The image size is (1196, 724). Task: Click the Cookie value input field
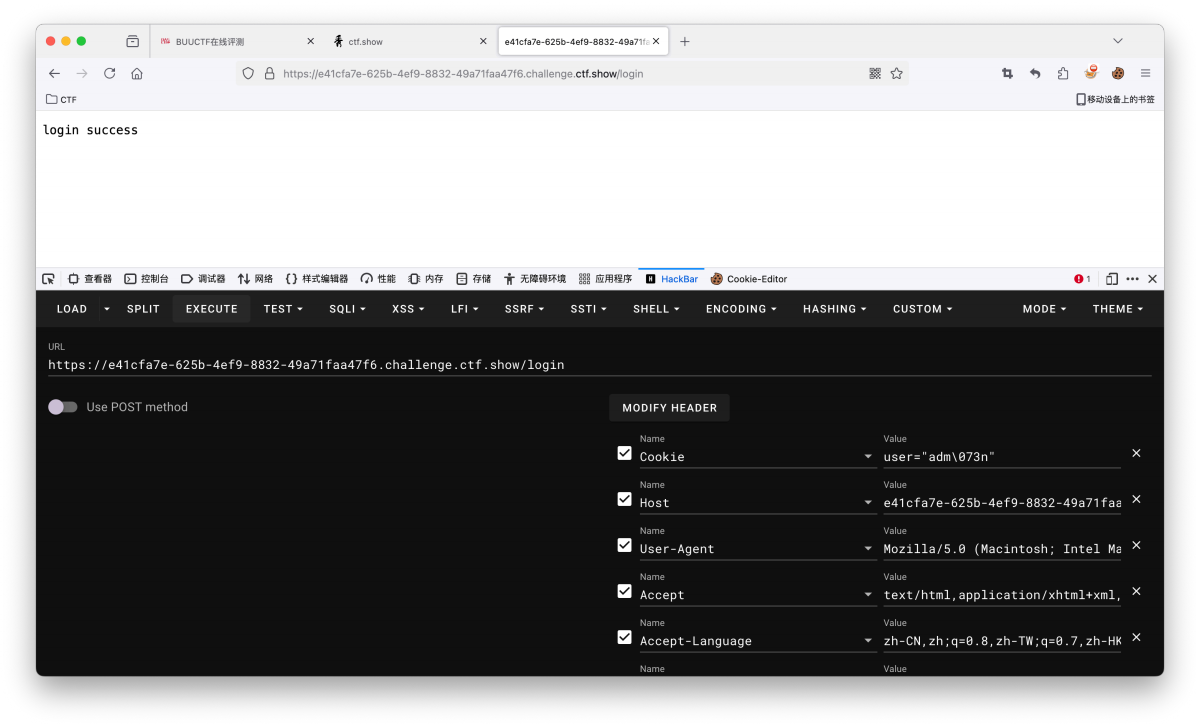point(1000,457)
